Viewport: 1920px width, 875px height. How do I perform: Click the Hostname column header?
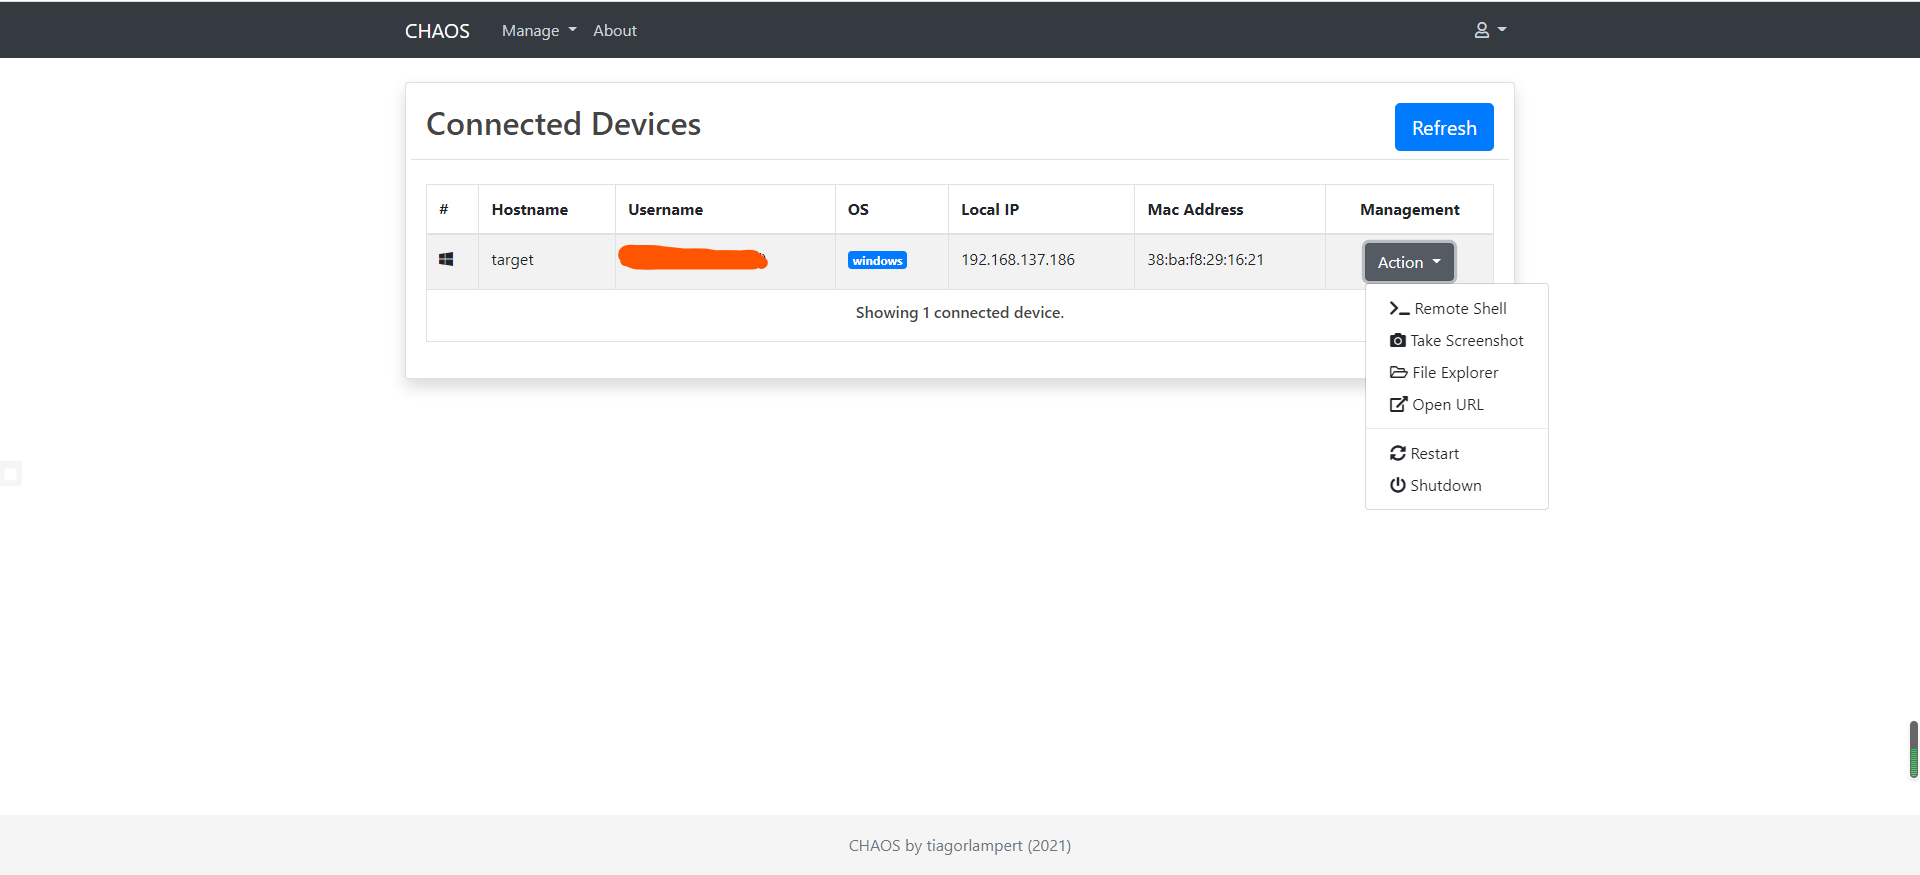click(x=529, y=210)
